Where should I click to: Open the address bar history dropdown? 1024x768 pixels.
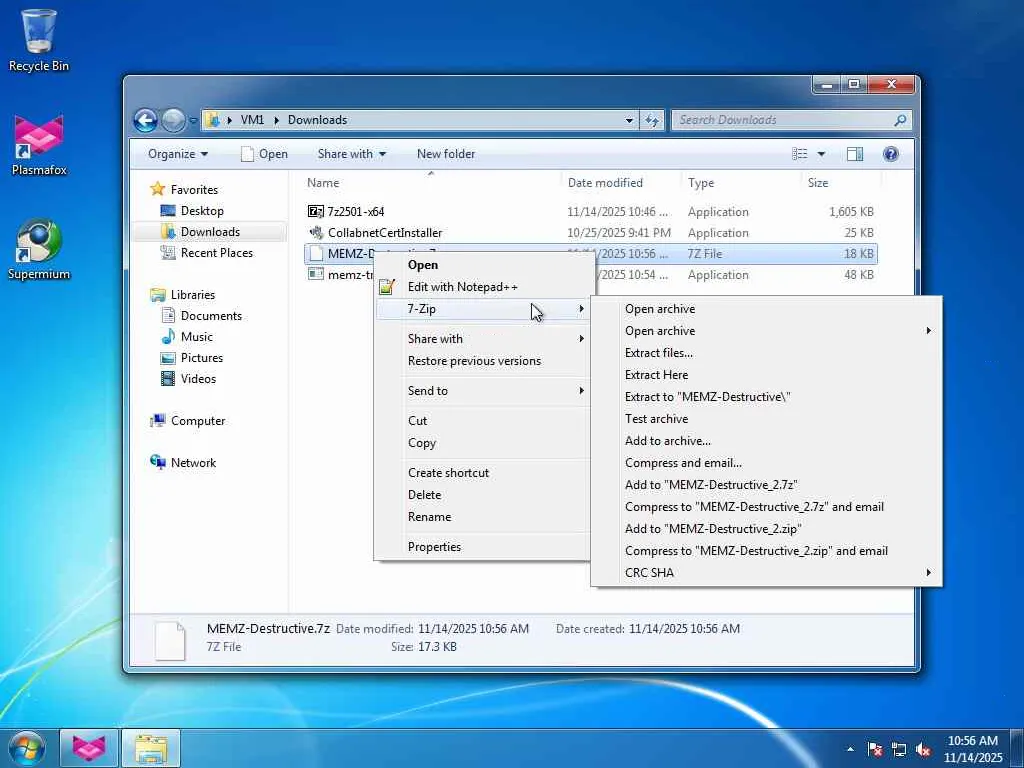tap(629, 120)
